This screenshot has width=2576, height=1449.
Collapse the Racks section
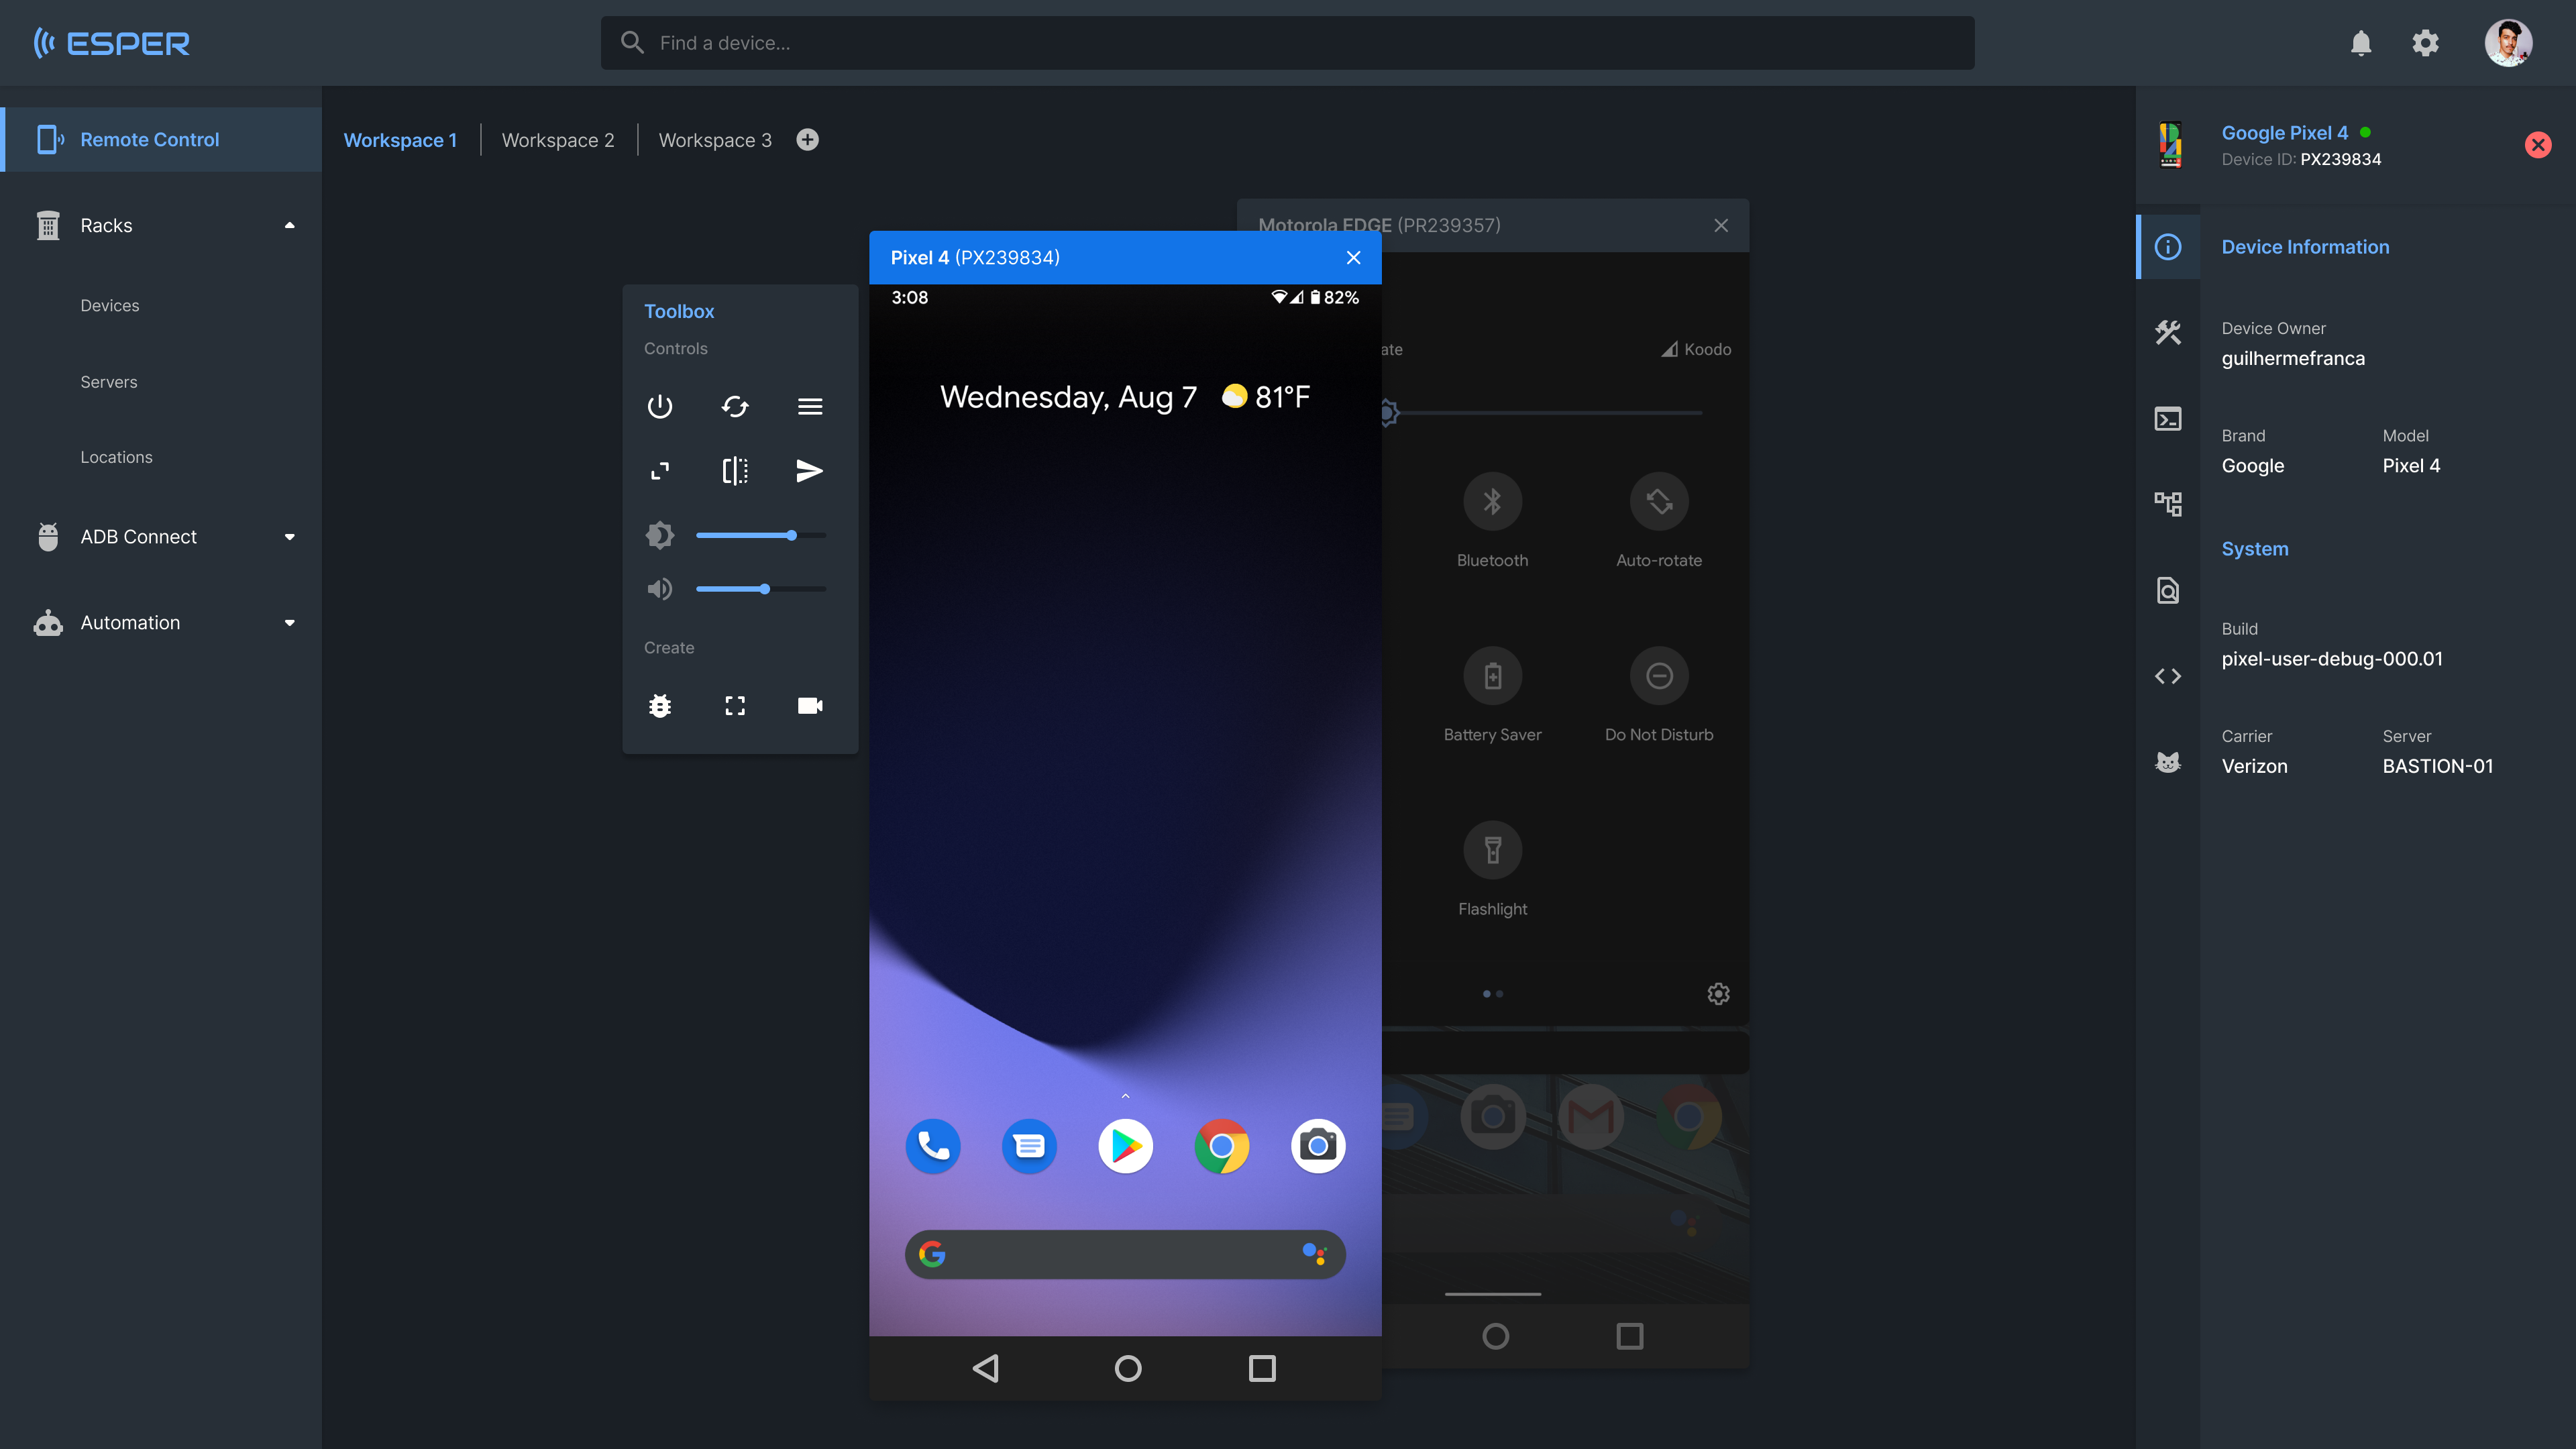coord(290,225)
